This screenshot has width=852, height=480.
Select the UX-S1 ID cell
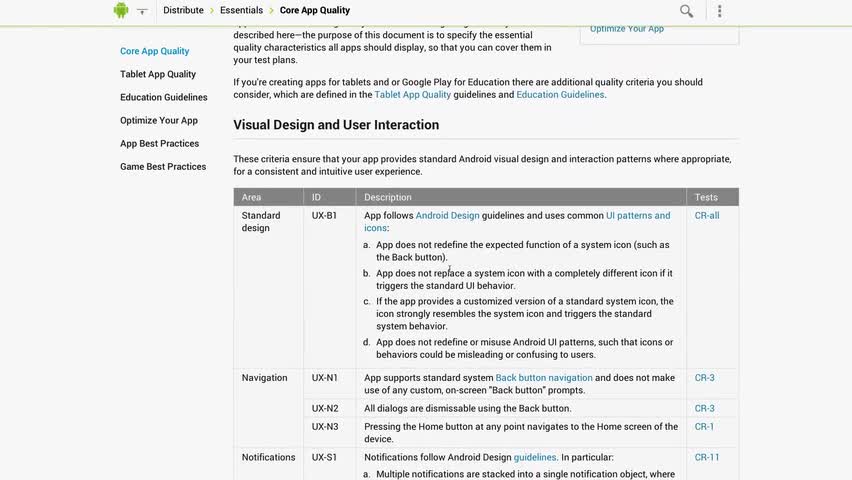[x=324, y=458]
